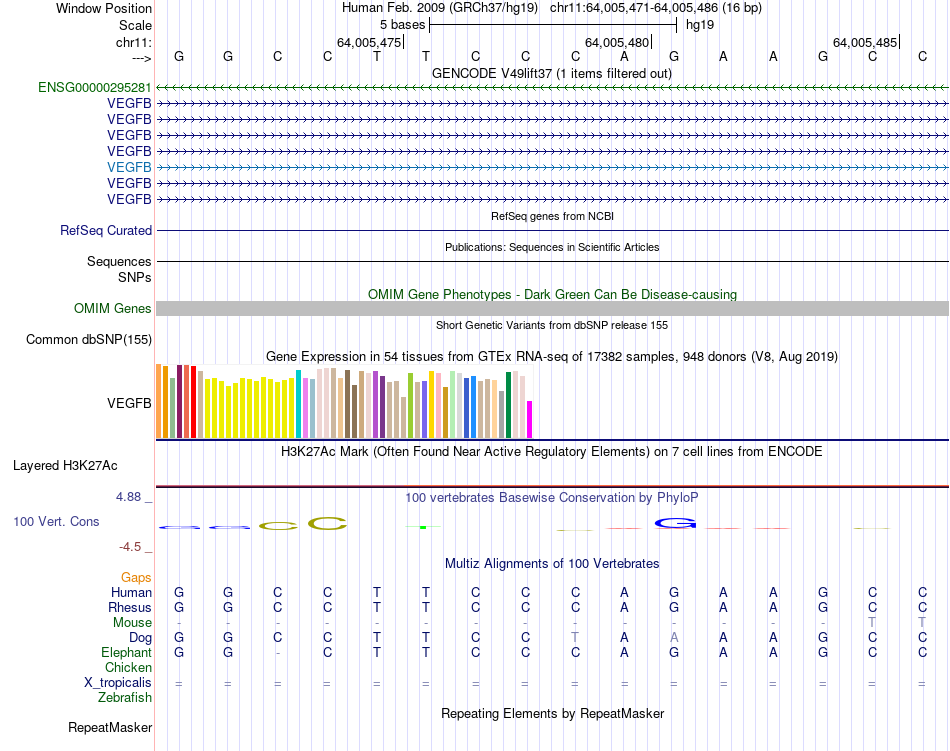The image size is (950, 751).
Task: Click the ENSG00000295281 gene label
Action: [95, 88]
